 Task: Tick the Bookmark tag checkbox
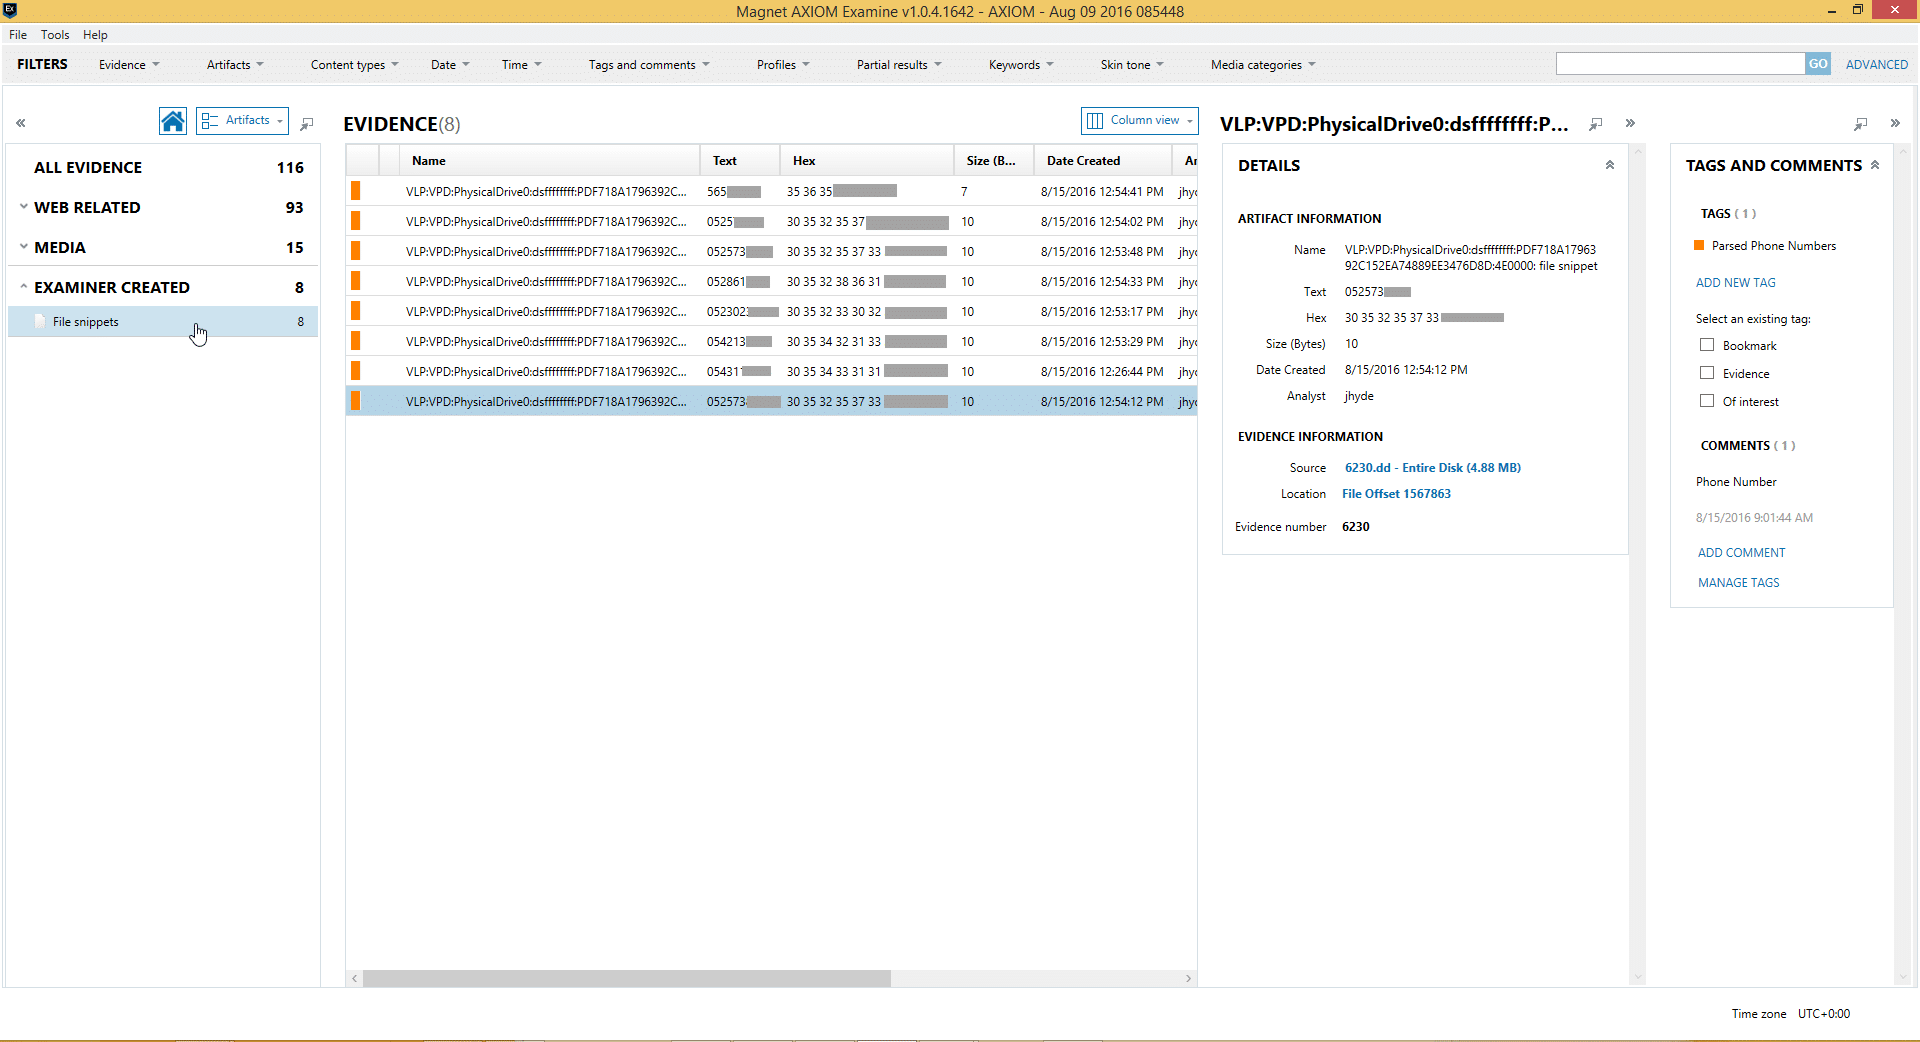click(x=1707, y=345)
